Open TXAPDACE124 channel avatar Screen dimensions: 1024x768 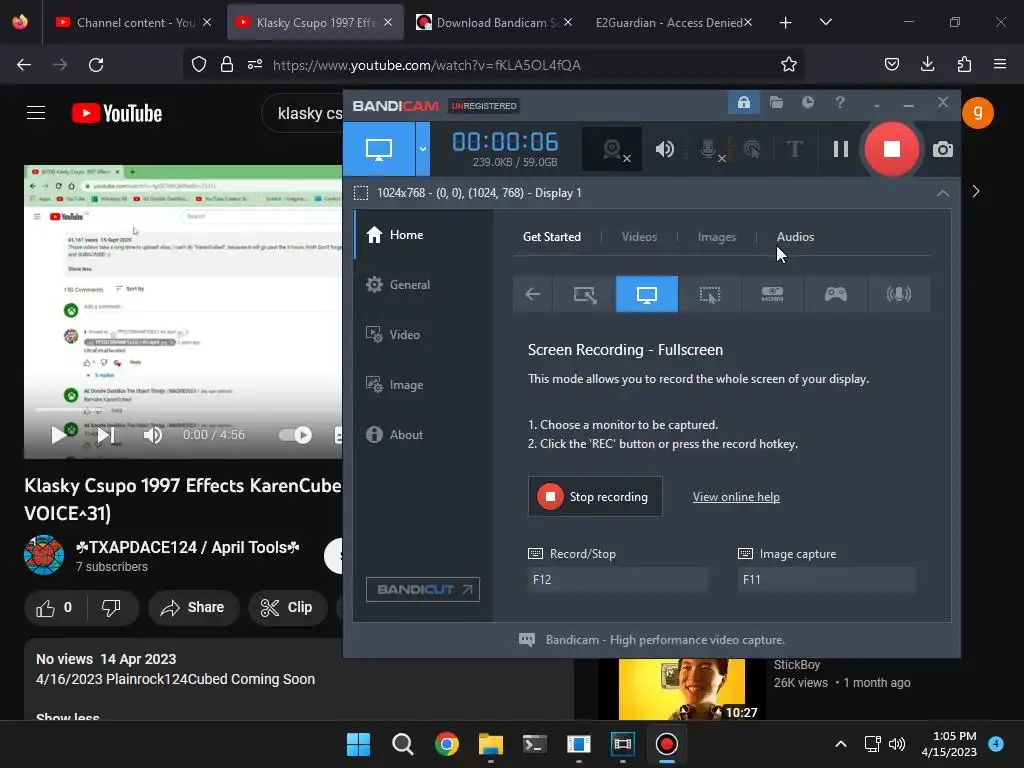[44, 555]
